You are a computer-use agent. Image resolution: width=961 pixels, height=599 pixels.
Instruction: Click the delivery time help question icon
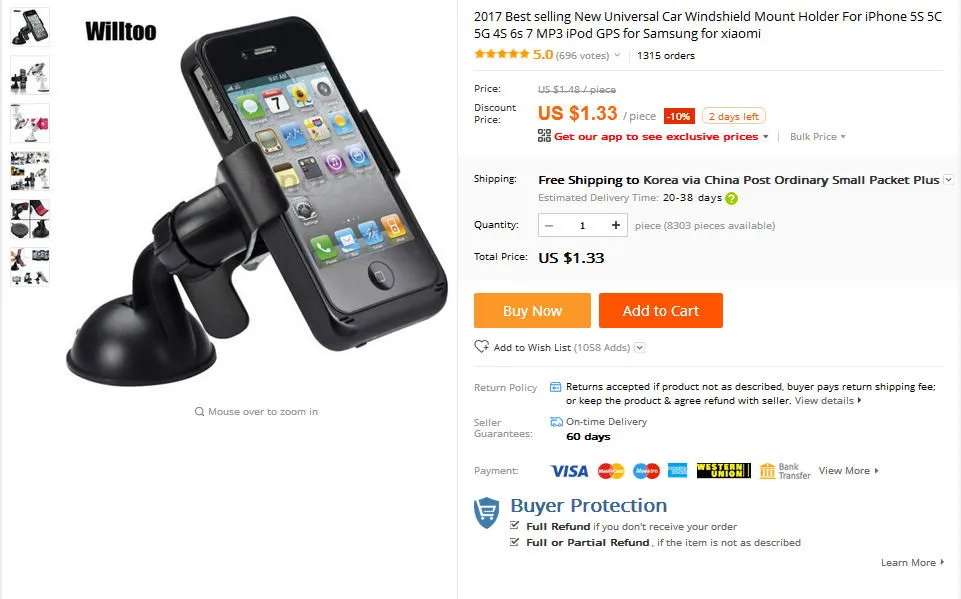731,198
